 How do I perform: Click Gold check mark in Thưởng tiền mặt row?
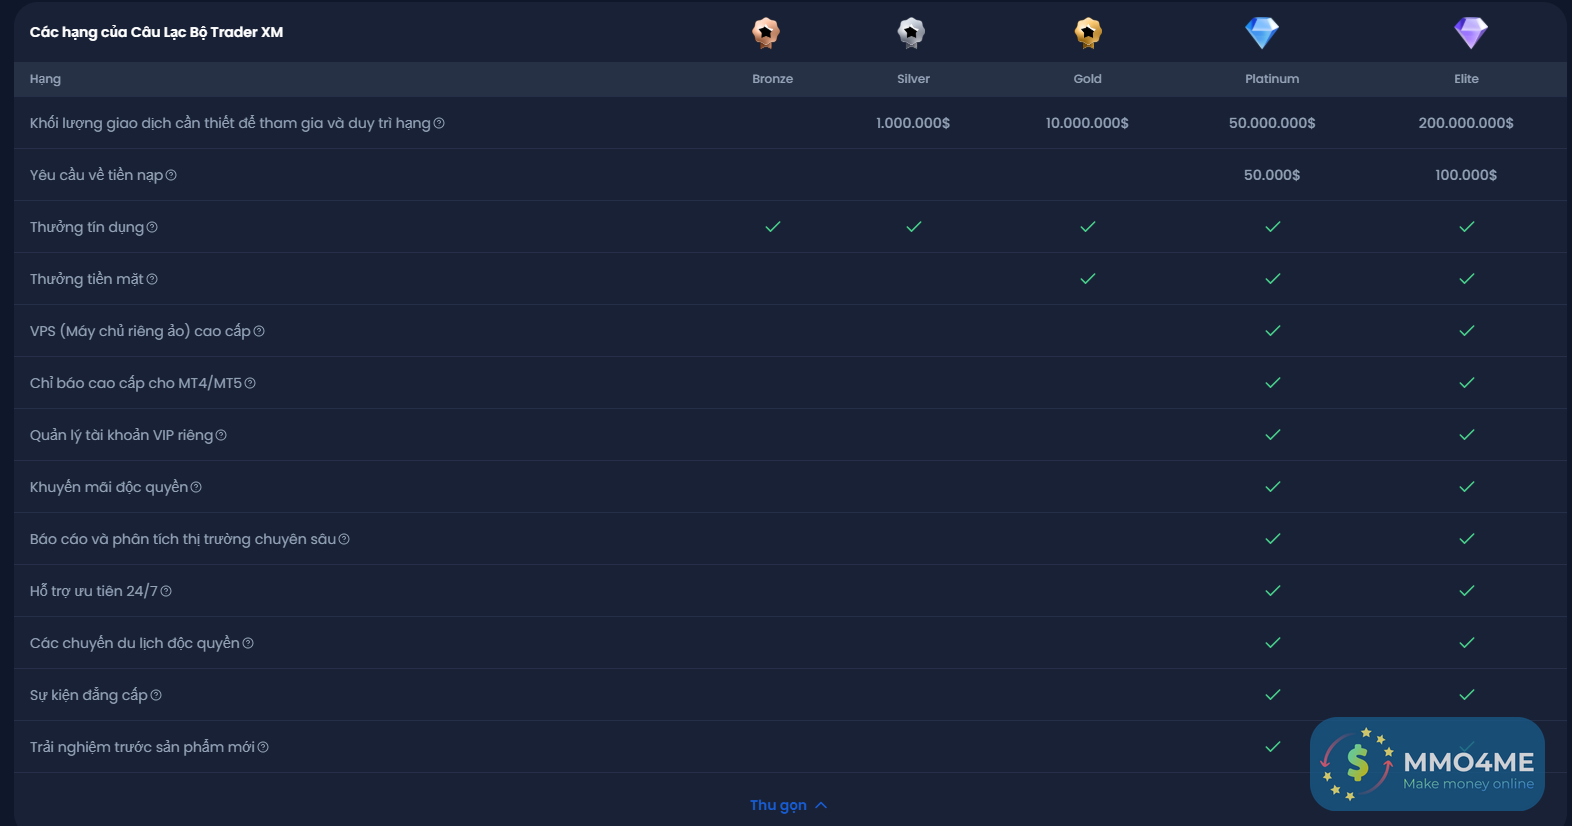(x=1088, y=279)
